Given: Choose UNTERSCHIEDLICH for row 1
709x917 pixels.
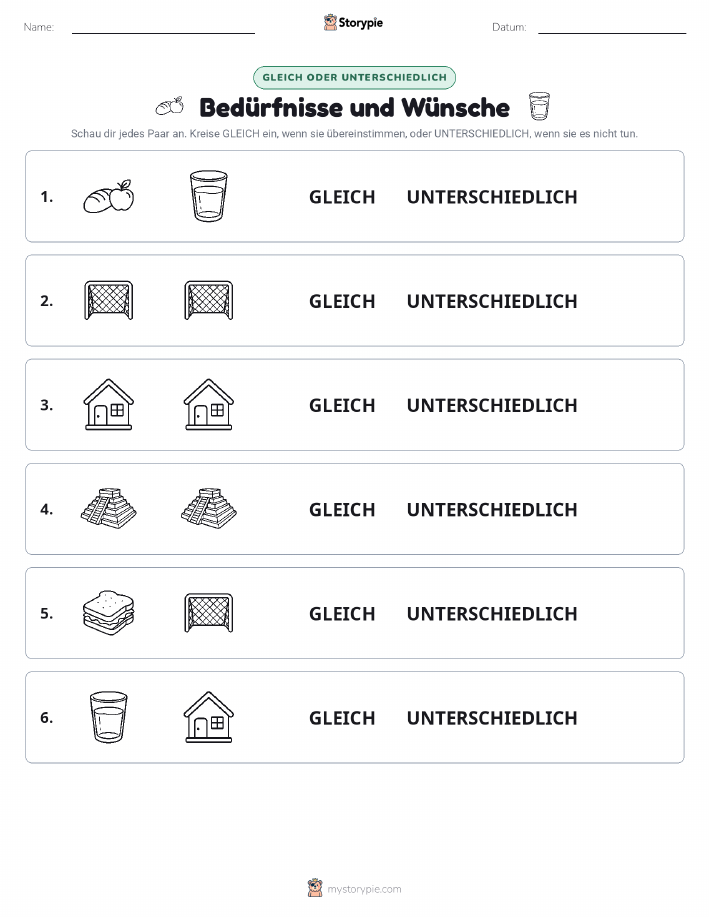Looking at the screenshot, I should (492, 197).
